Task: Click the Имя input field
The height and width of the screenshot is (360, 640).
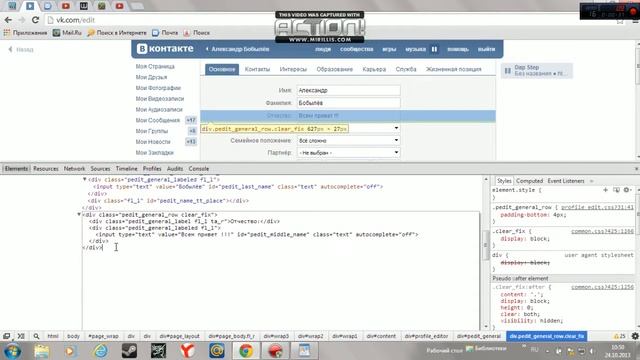Action: pyautogui.click(x=349, y=90)
